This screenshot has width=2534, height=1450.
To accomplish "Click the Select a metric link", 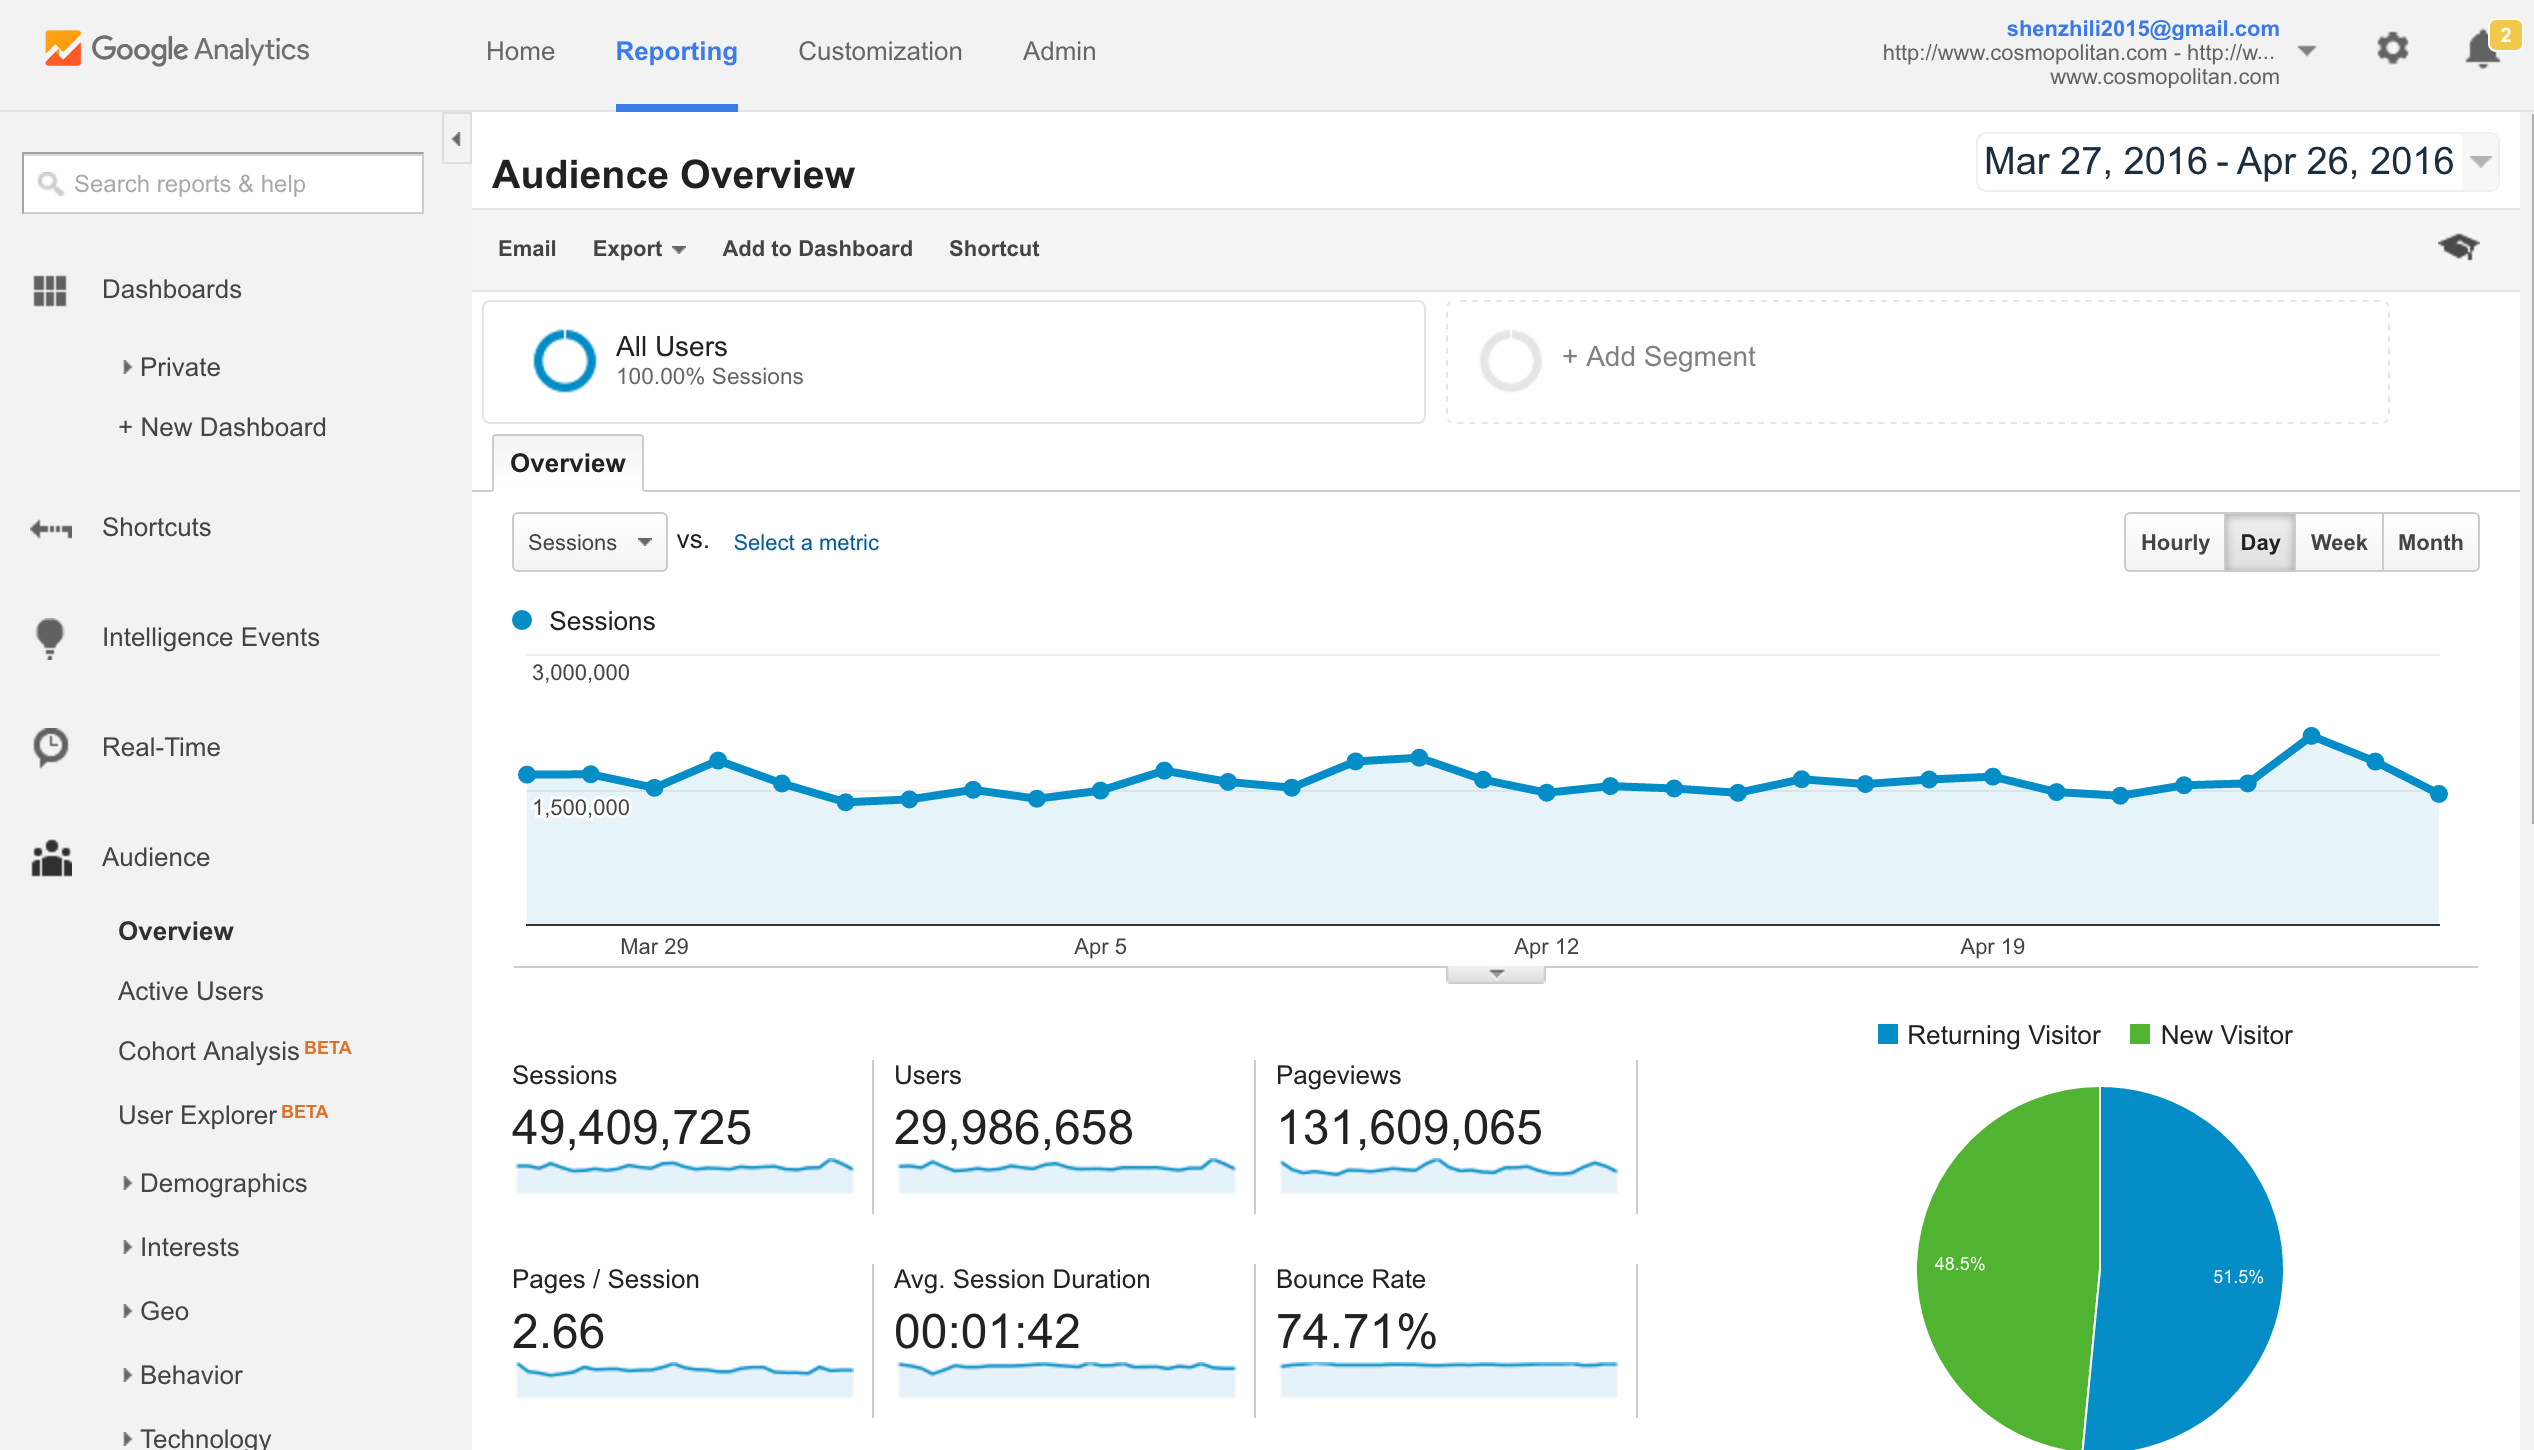I will (x=805, y=542).
